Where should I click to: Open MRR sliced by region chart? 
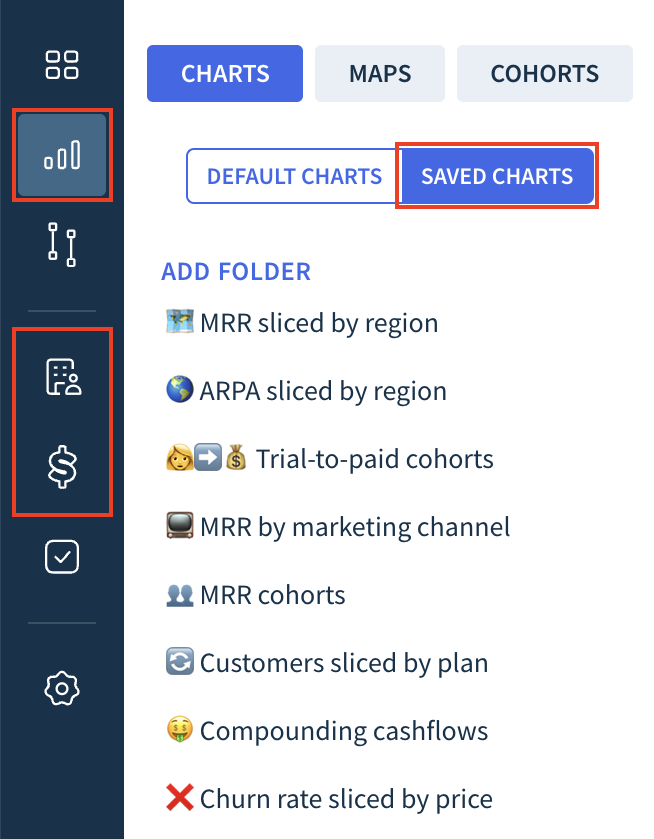click(302, 323)
